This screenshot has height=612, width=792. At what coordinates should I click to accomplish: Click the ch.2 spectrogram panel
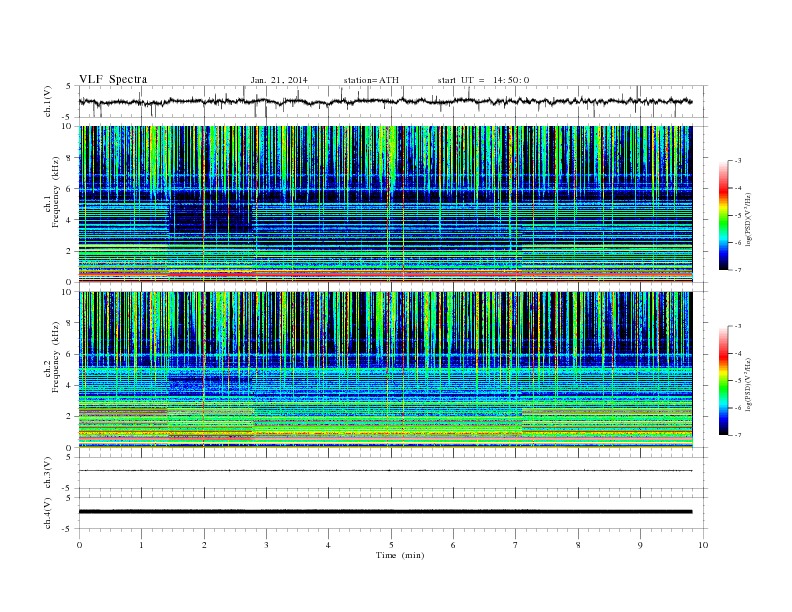tap(386, 370)
